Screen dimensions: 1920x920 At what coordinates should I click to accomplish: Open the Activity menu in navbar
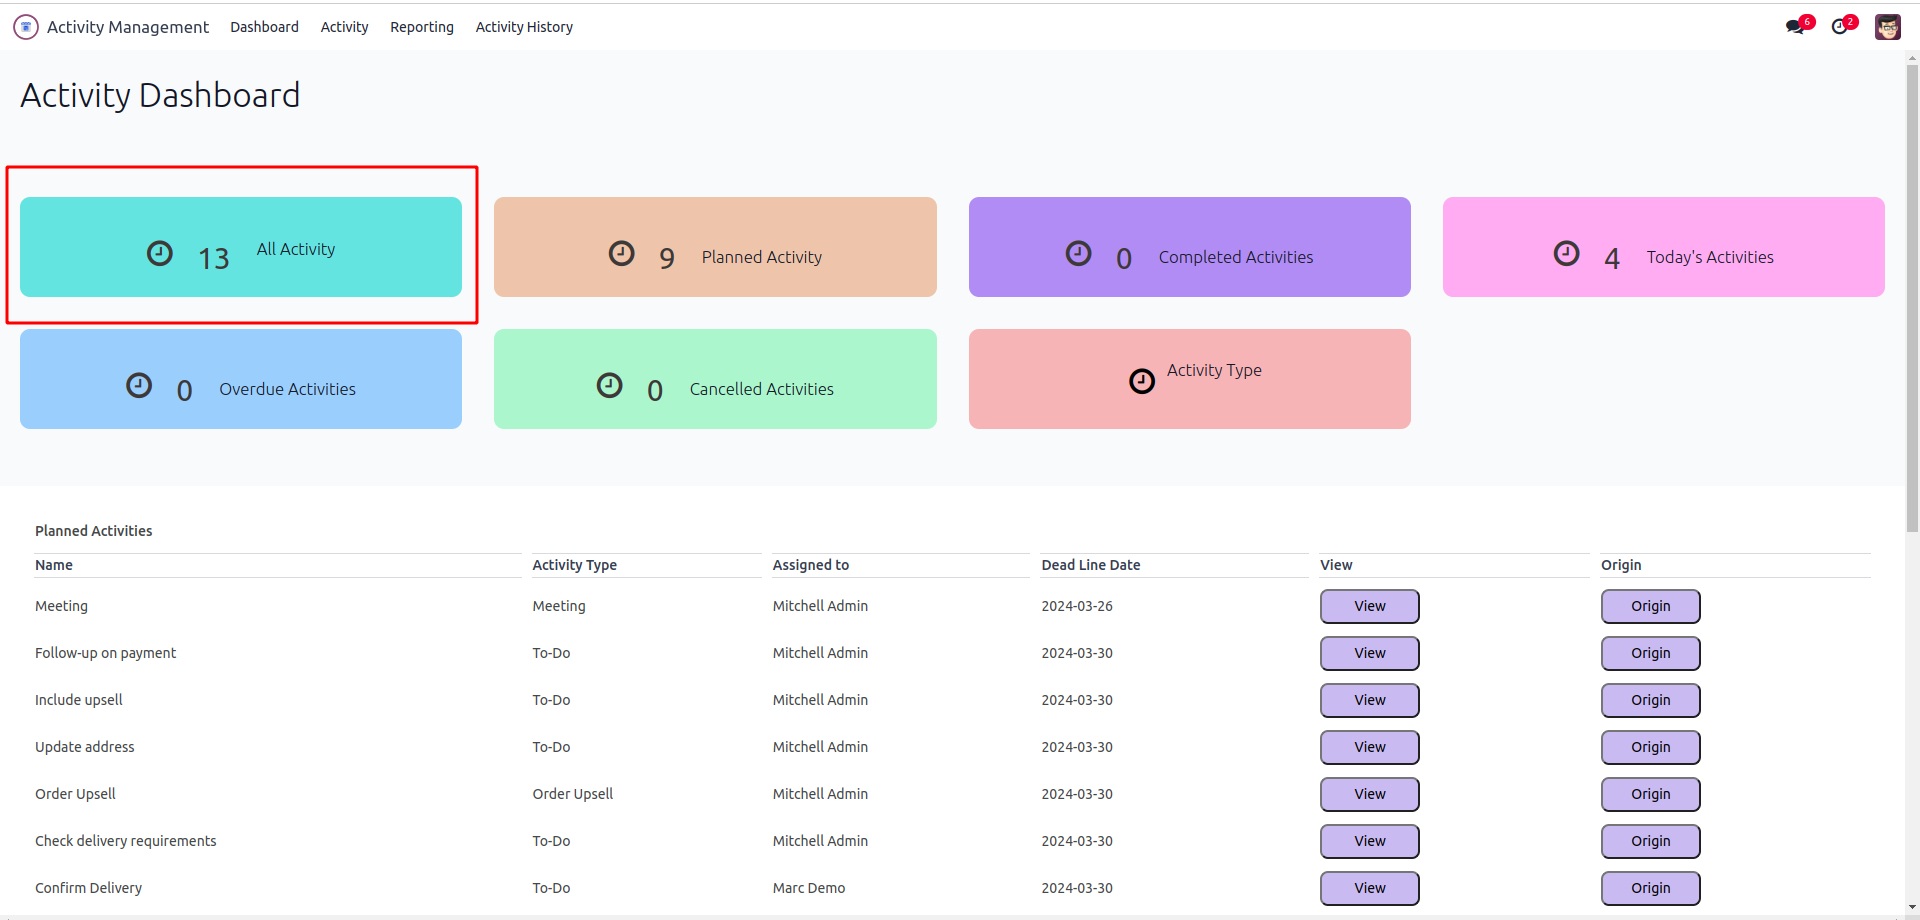click(x=344, y=27)
